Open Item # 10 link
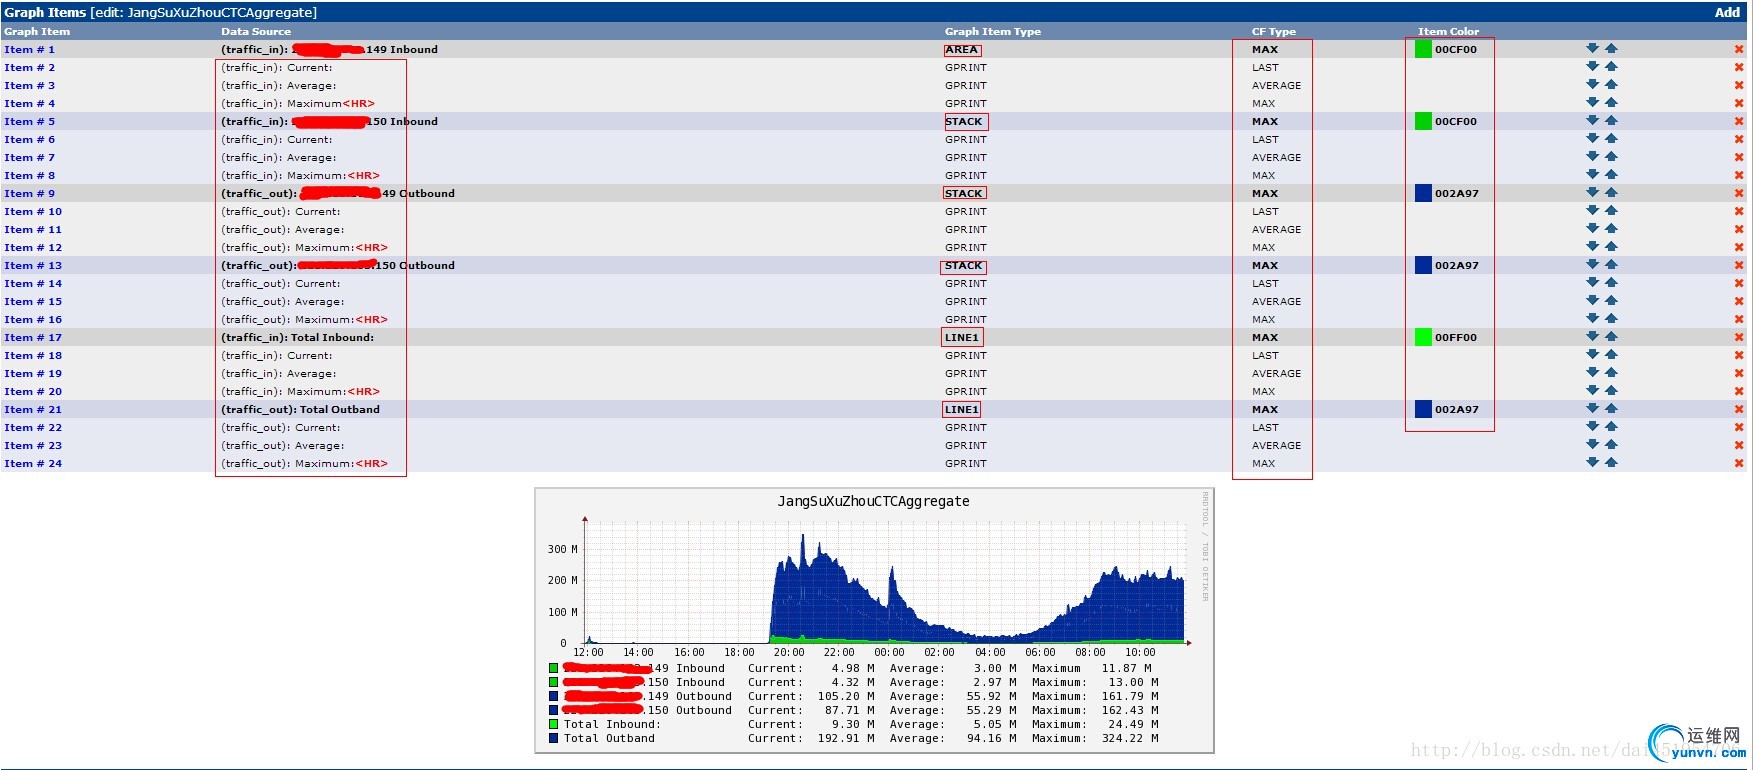Screen dimensions: 1753x770 (x=33, y=211)
